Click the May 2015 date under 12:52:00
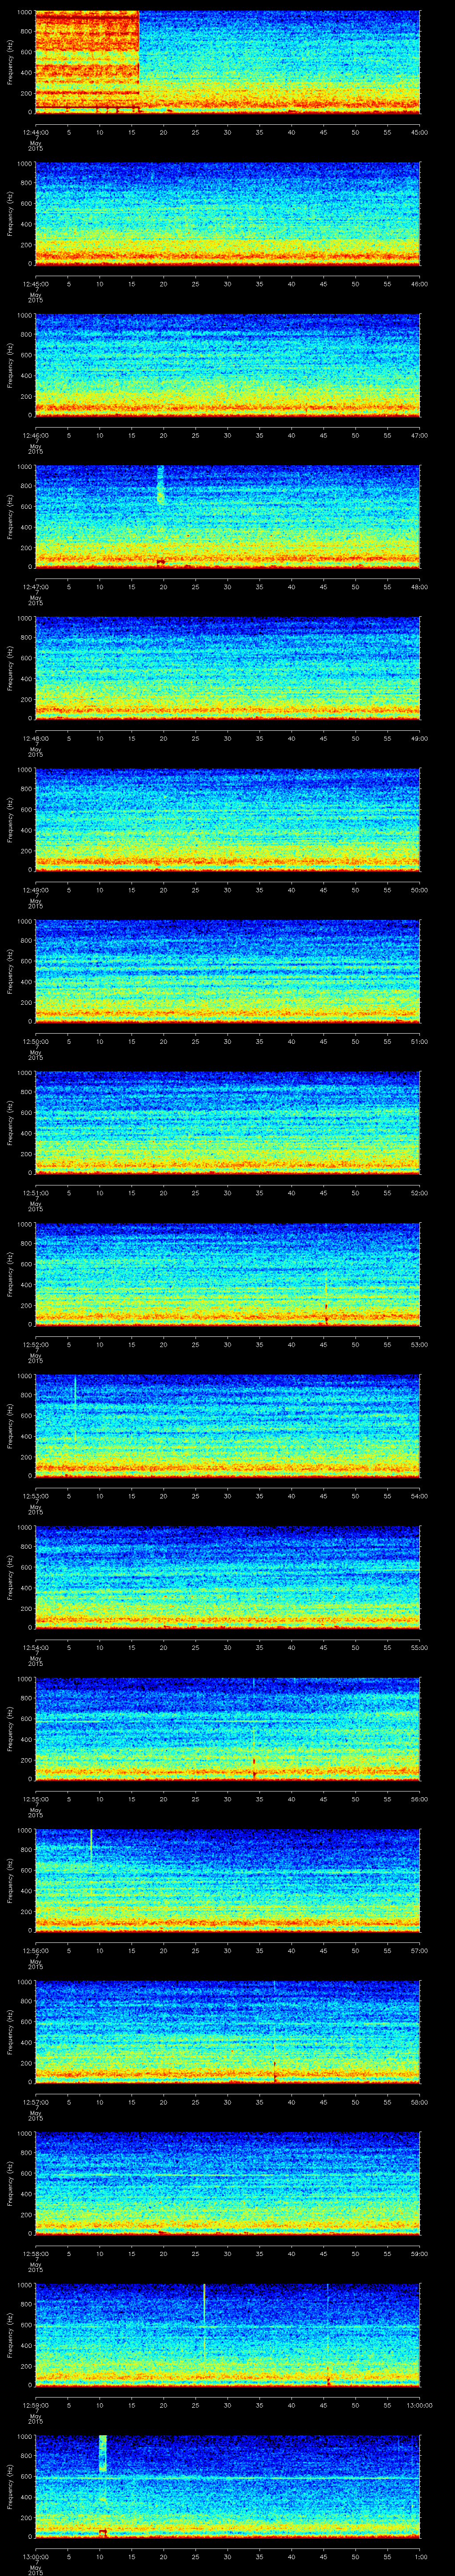 [35, 1358]
